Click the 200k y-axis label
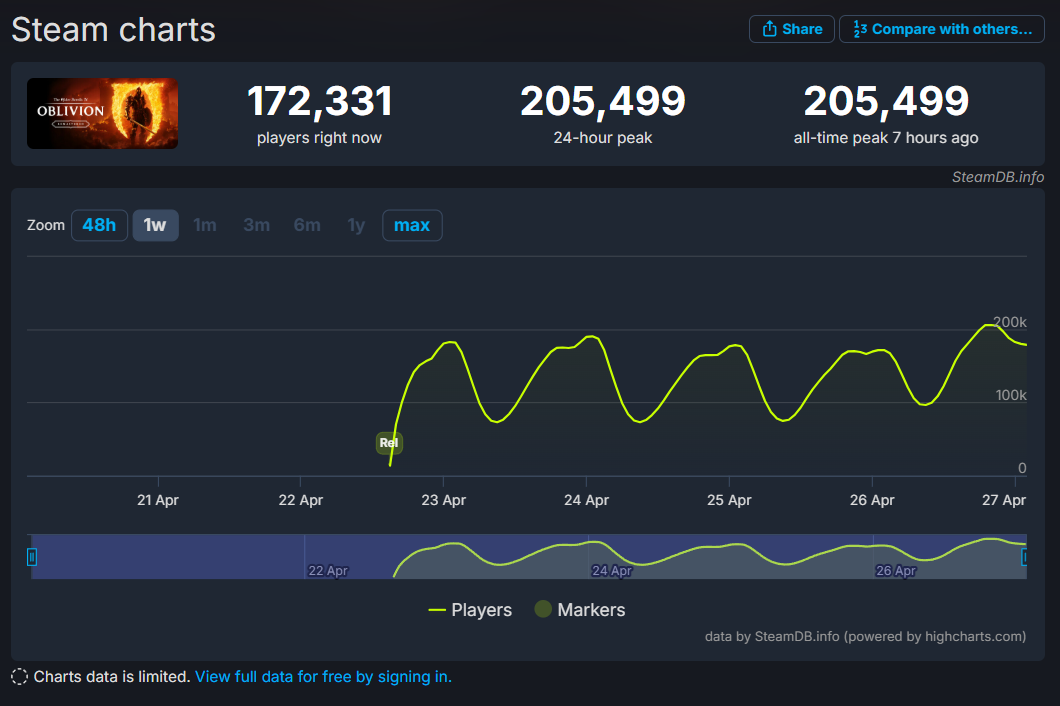Viewport: 1060px width, 706px height. pos(1009,322)
